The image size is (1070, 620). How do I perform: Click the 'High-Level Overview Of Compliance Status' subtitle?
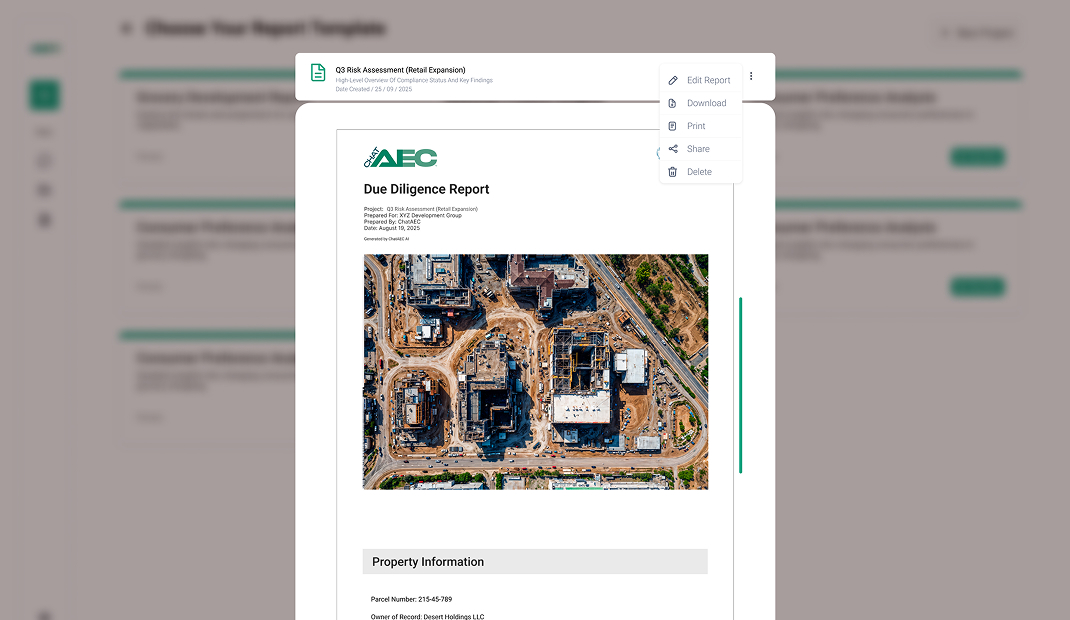pyautogui.click(x=414, y=80)
